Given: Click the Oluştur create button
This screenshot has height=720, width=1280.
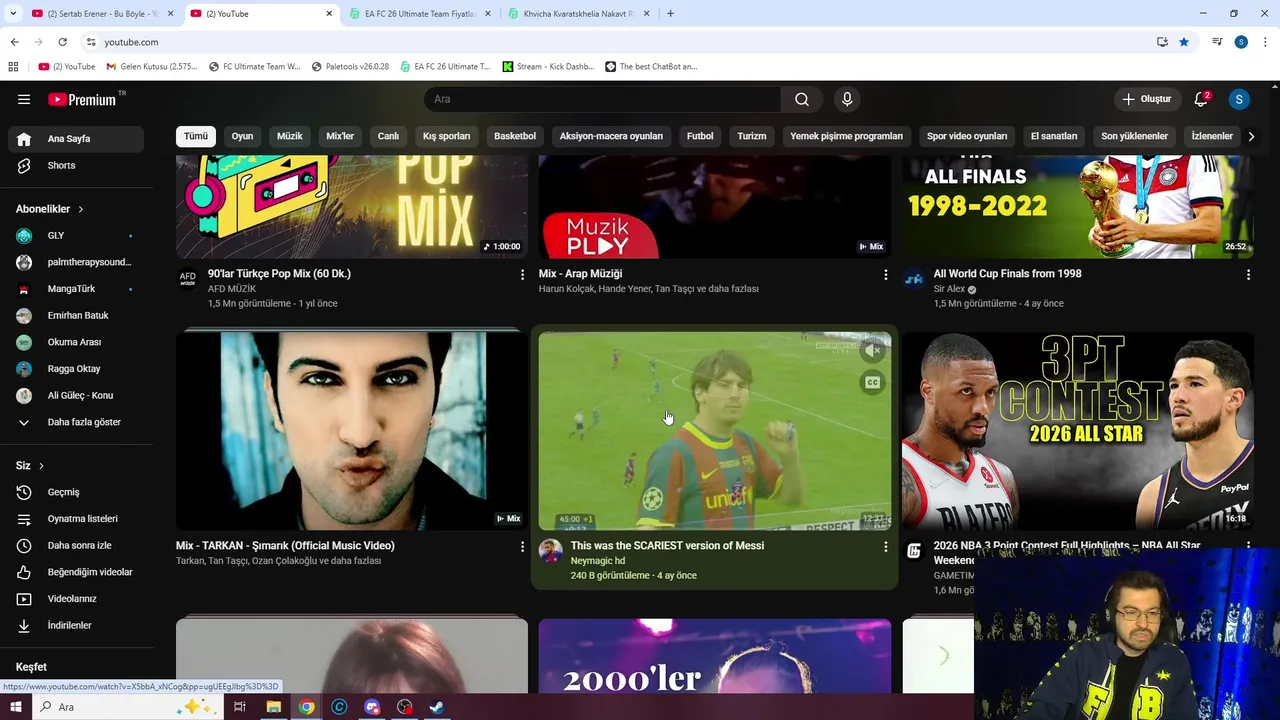Looking at the screenshot, I should pos(1146,99).
